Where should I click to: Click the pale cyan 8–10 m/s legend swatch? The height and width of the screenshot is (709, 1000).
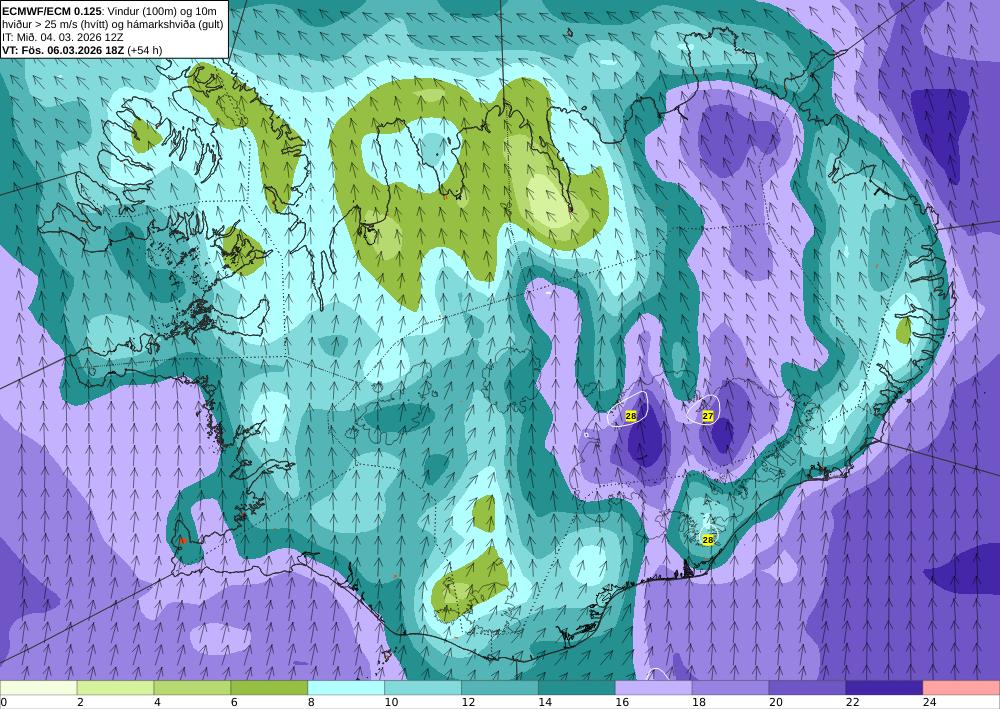pos(346,687)
